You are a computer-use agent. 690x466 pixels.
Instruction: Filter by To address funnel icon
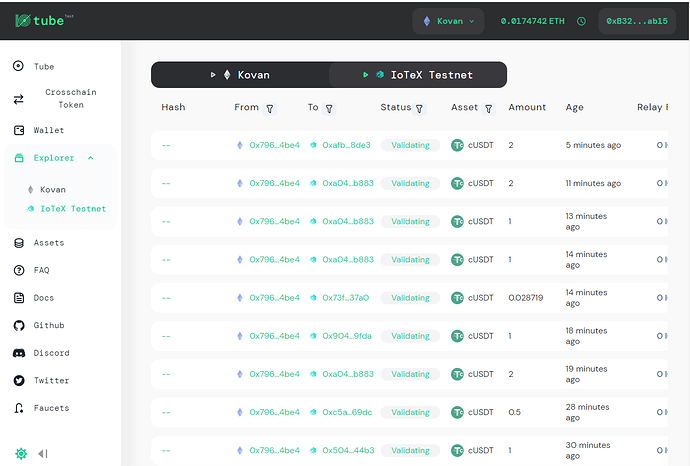coord(329,109)
